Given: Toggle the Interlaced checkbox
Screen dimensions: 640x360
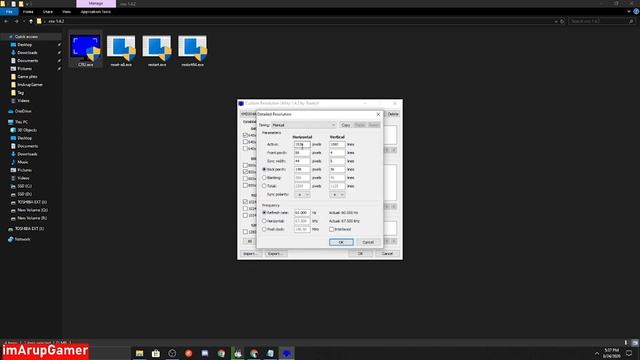Looking at the screenshot, I should (331, 229).
